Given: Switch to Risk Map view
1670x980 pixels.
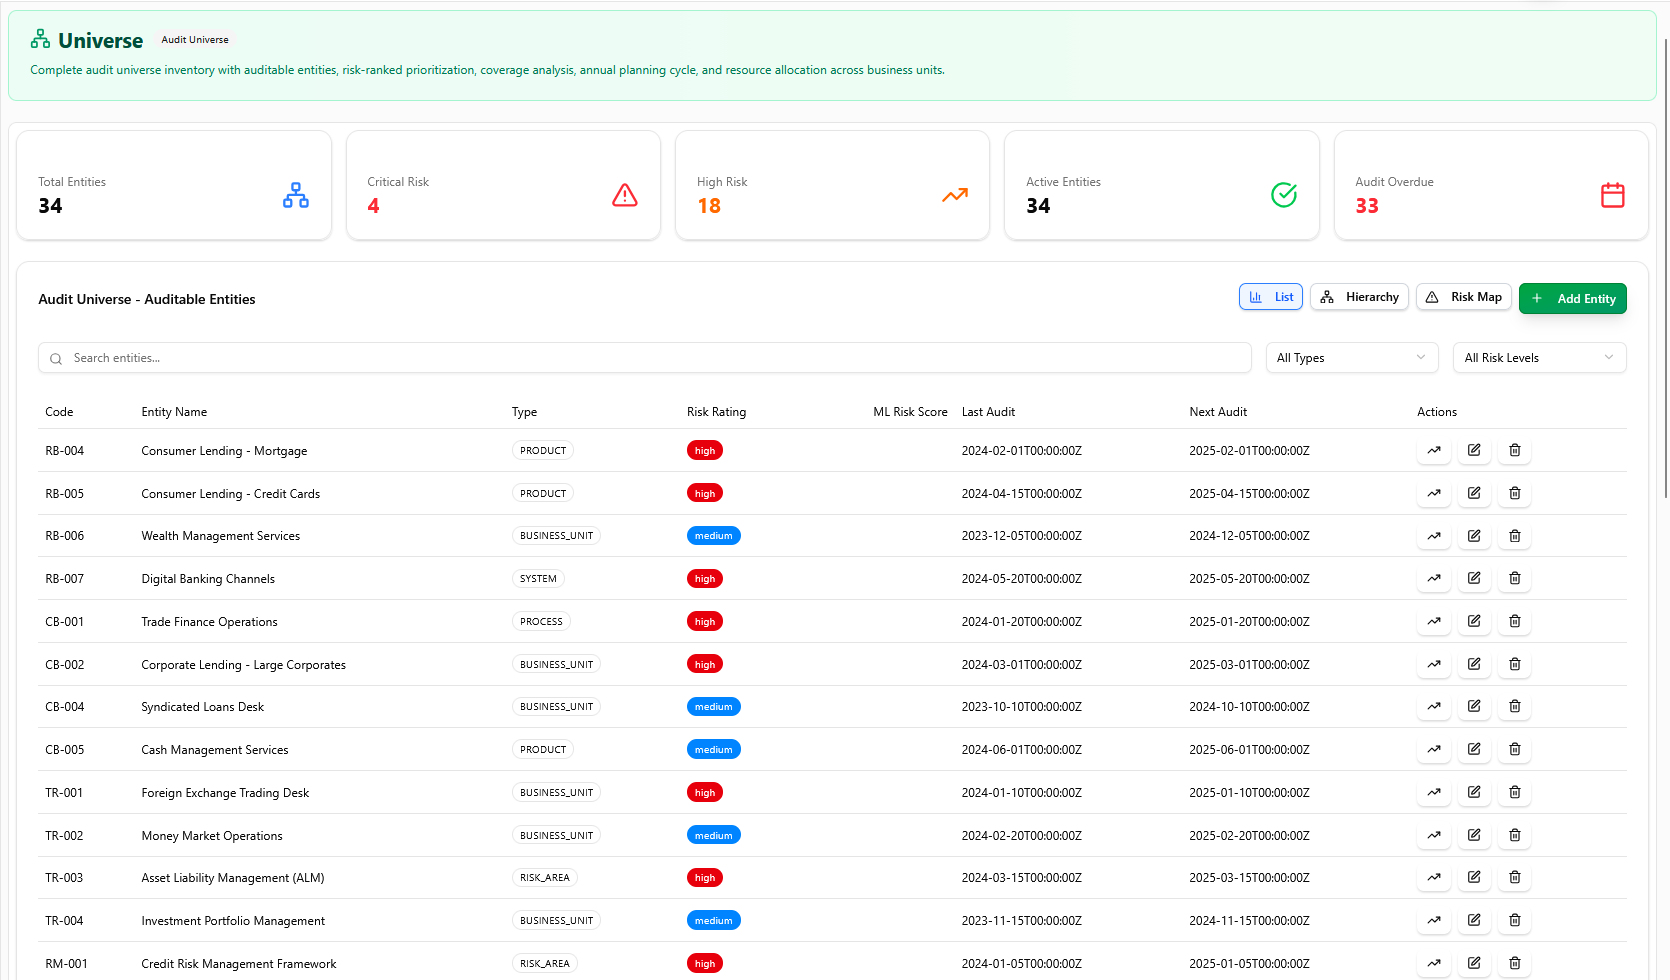Looking at the screenshot, I should pos(1463,297).
